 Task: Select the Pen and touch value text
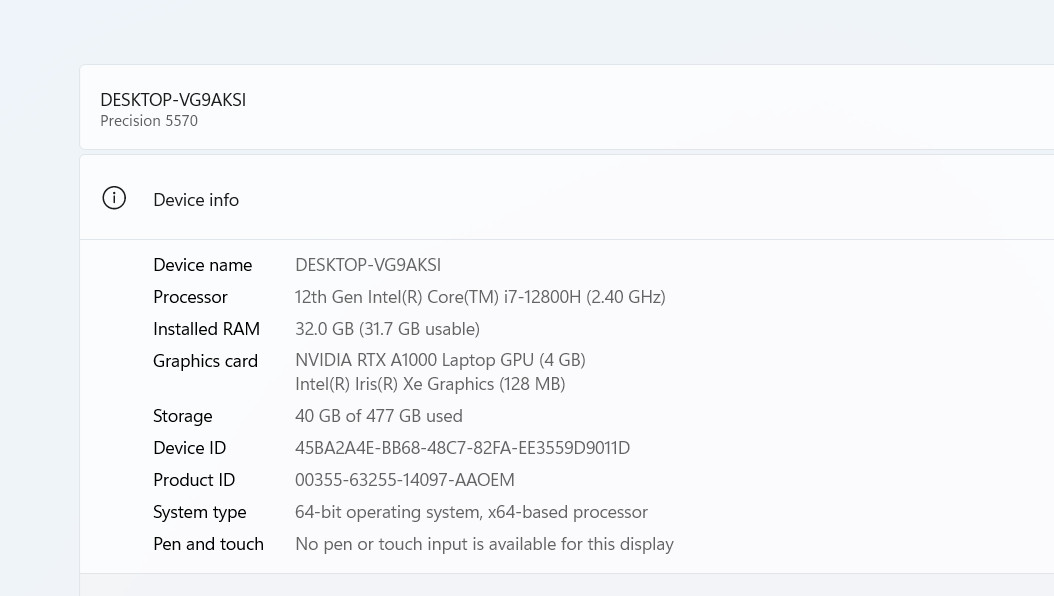point(484,544)
